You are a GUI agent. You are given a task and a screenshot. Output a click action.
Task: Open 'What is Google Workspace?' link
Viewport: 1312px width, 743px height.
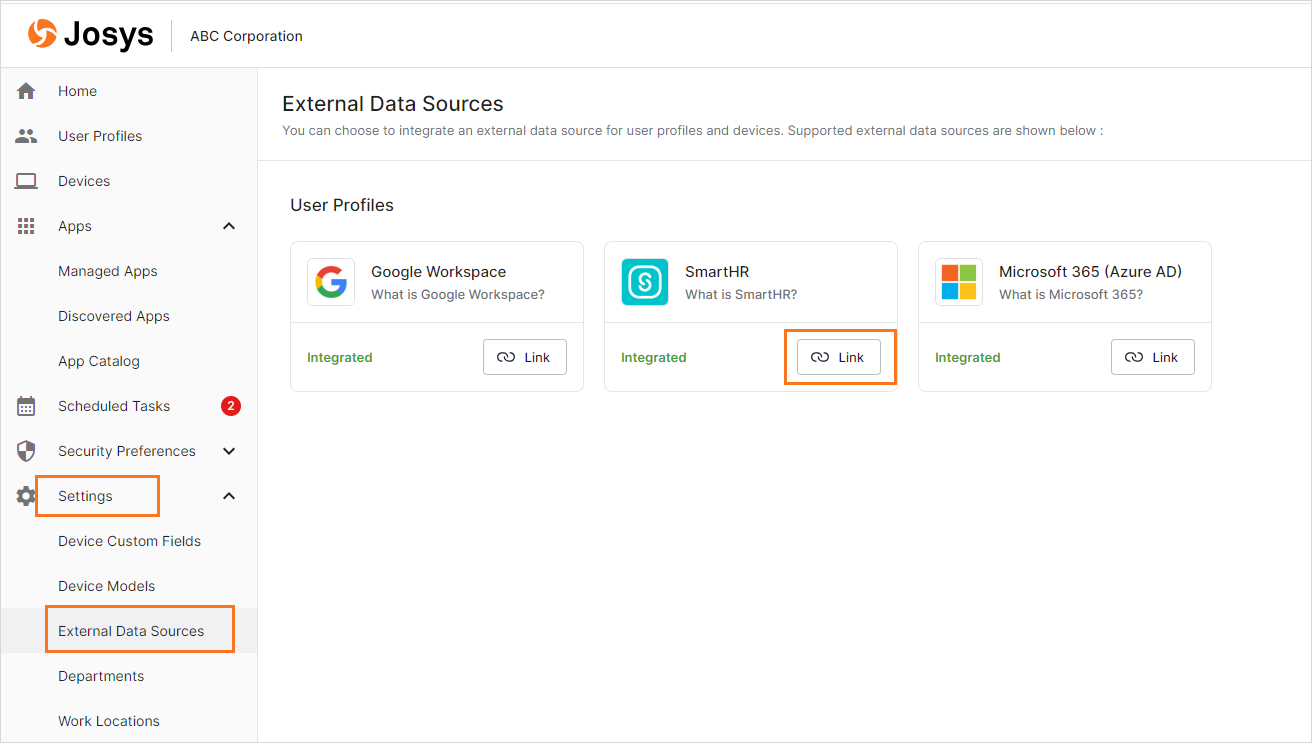pos(458,294)
